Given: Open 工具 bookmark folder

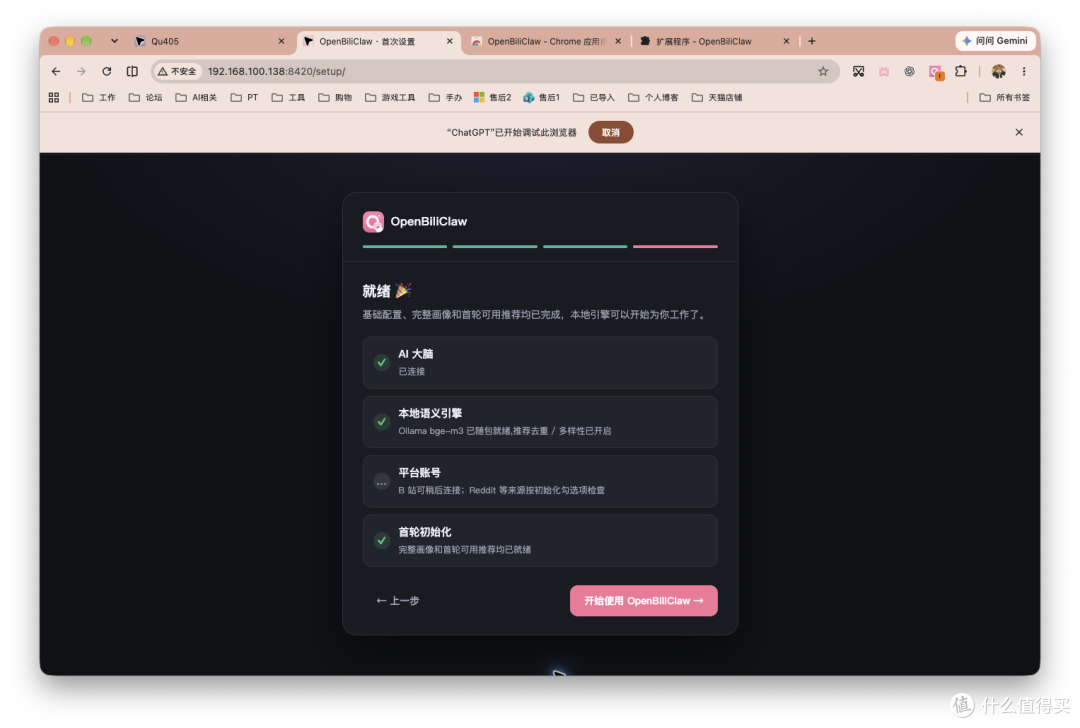Looking at the screenshot, I should click(x=288, y=98).
